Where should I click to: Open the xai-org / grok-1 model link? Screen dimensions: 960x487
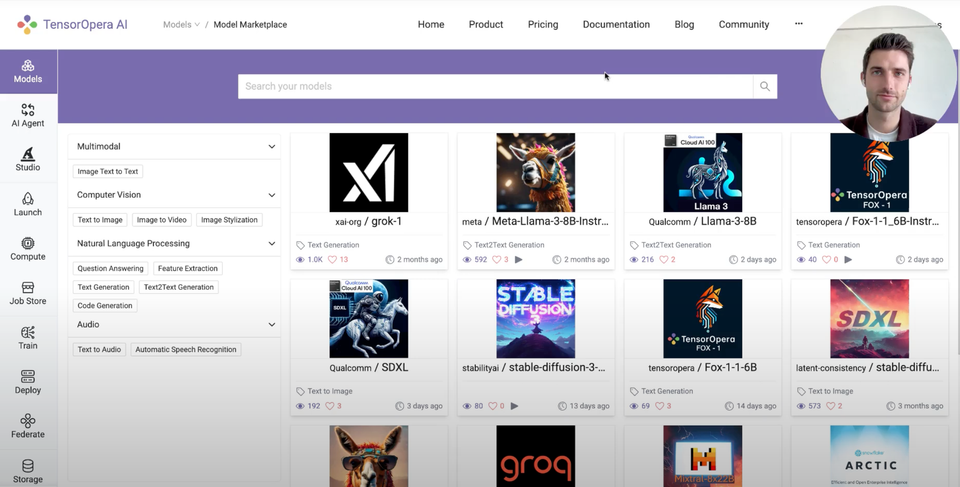(369, 221)
